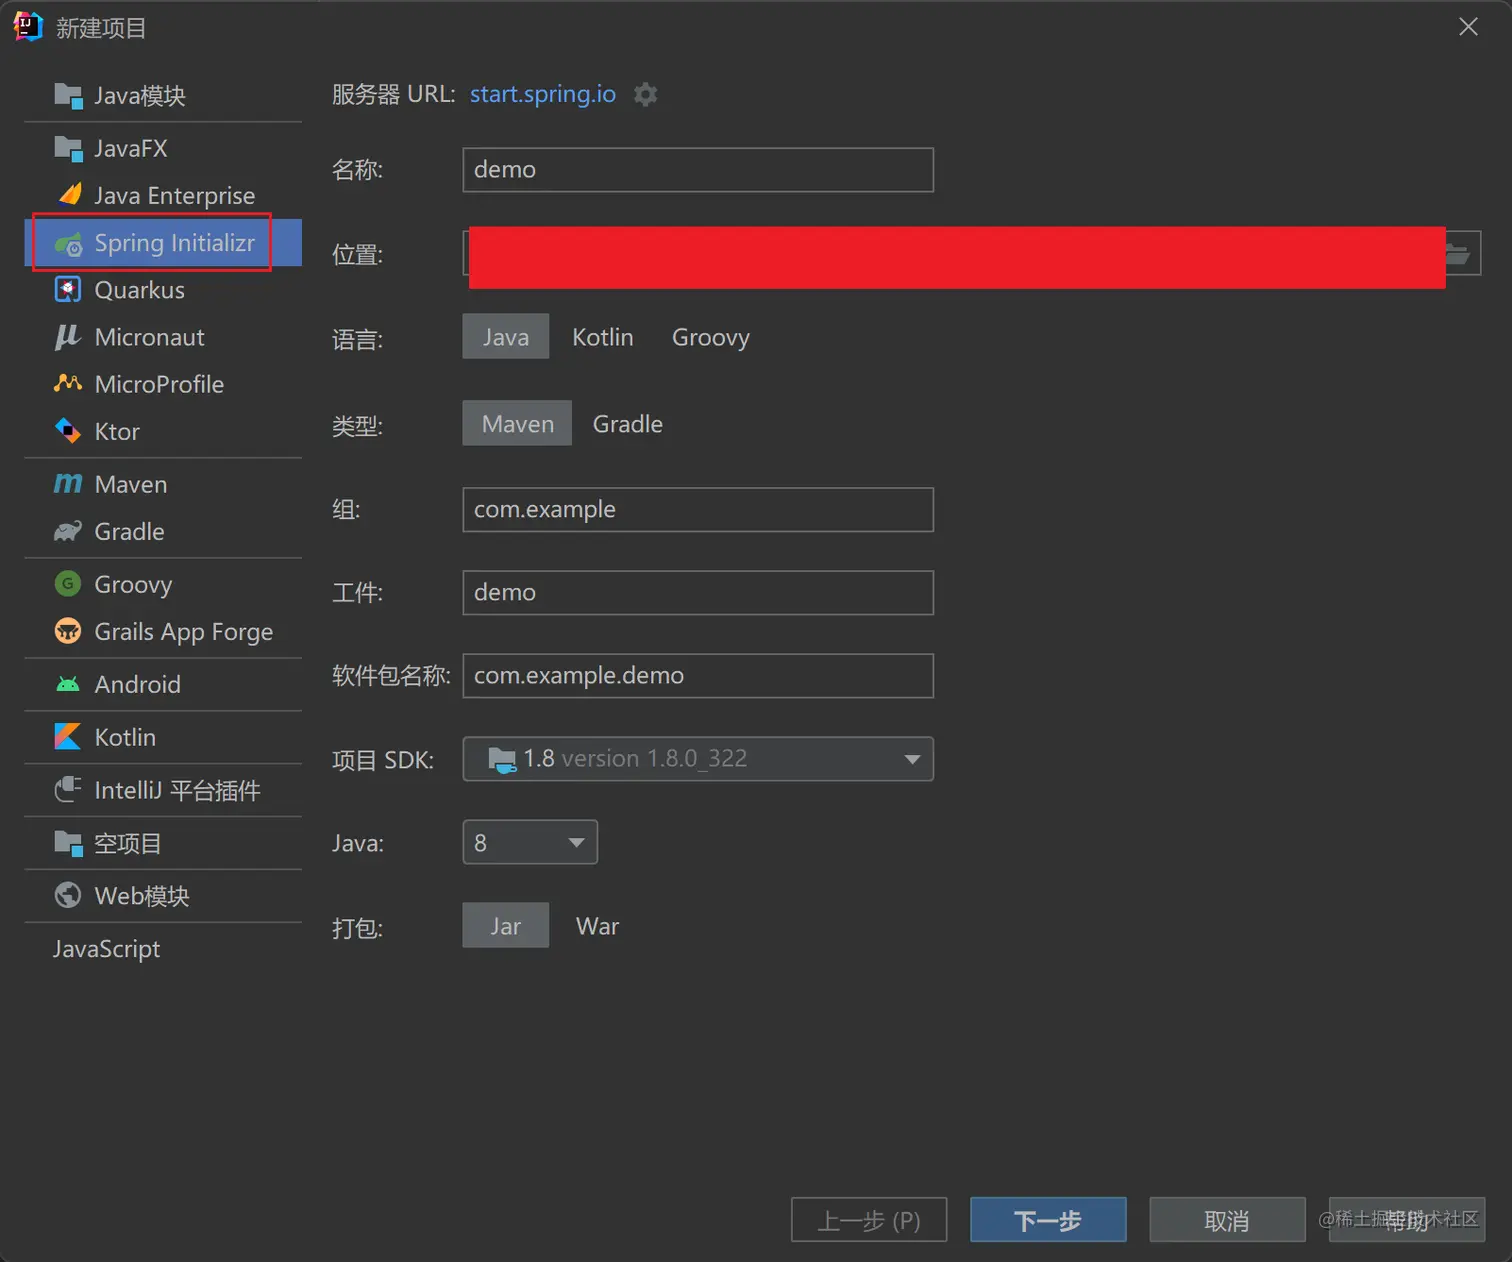Click the Gradle elephant icon
This screenshot has height=1262, width=1512.
pyautogui.click(x=68, y=531)
